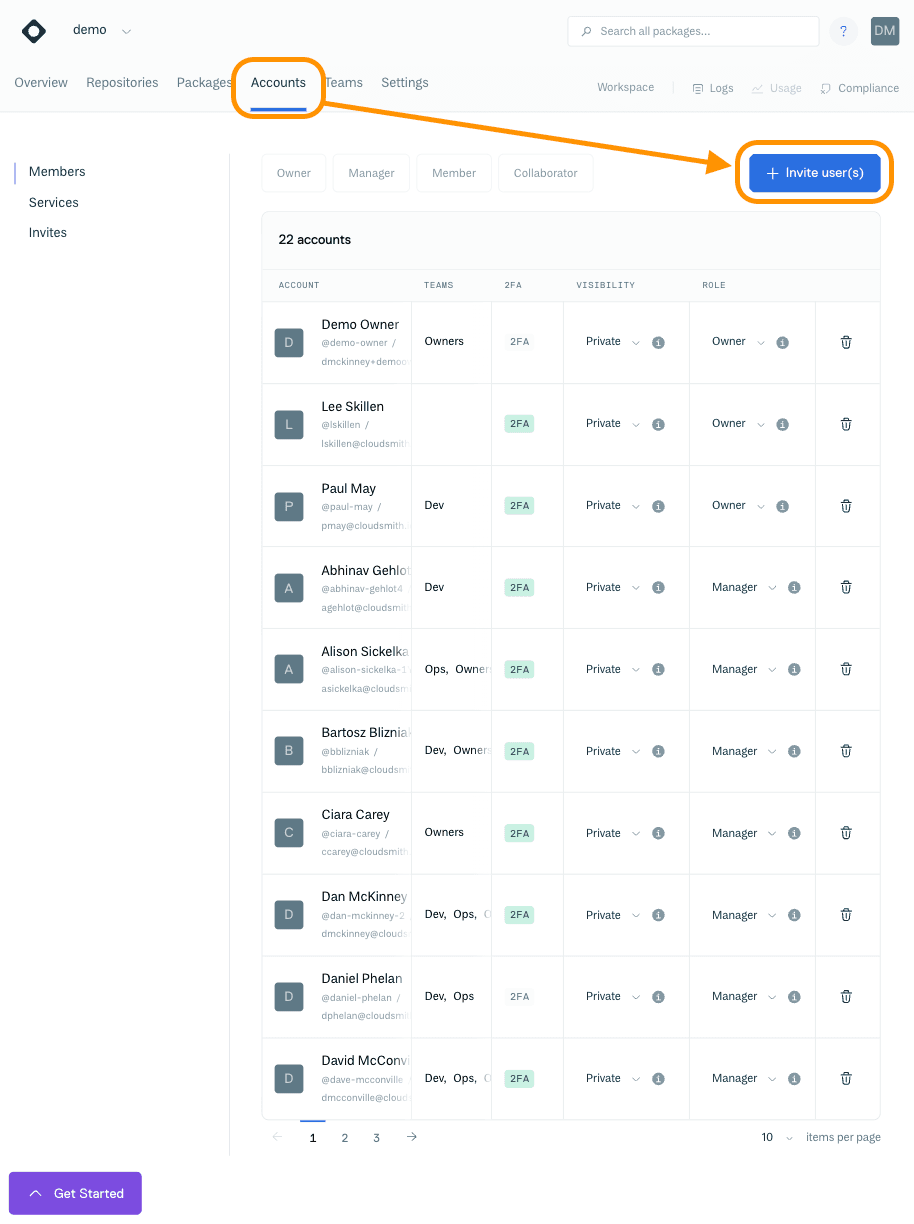Open Paul May's visibility dropdown
This screenshot has width=914, height=1224.
click(x=612, y=506)
